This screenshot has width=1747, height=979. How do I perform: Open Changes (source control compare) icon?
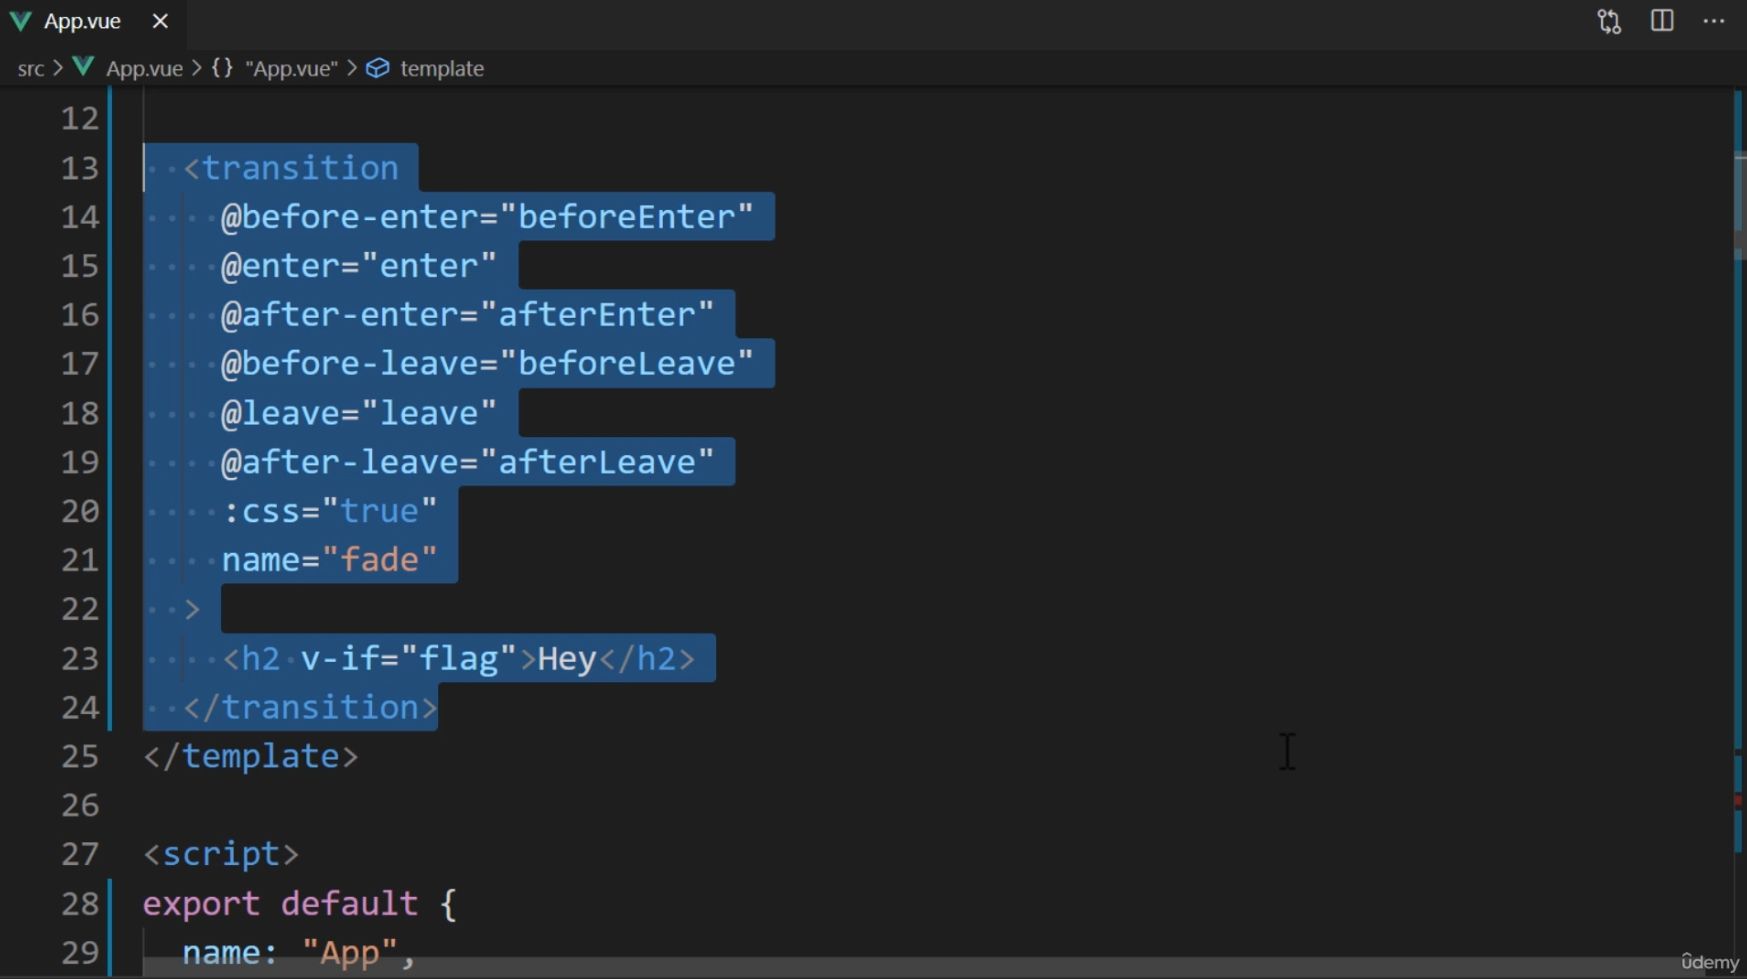[1609, 21]
